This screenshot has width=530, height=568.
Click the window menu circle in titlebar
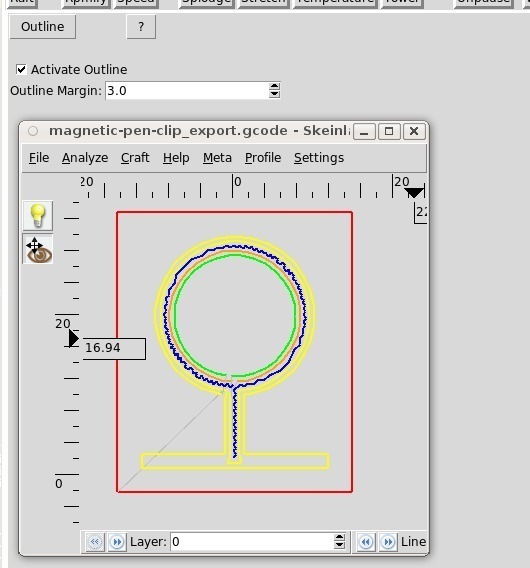pyautogui.click(x=33, y=131)
